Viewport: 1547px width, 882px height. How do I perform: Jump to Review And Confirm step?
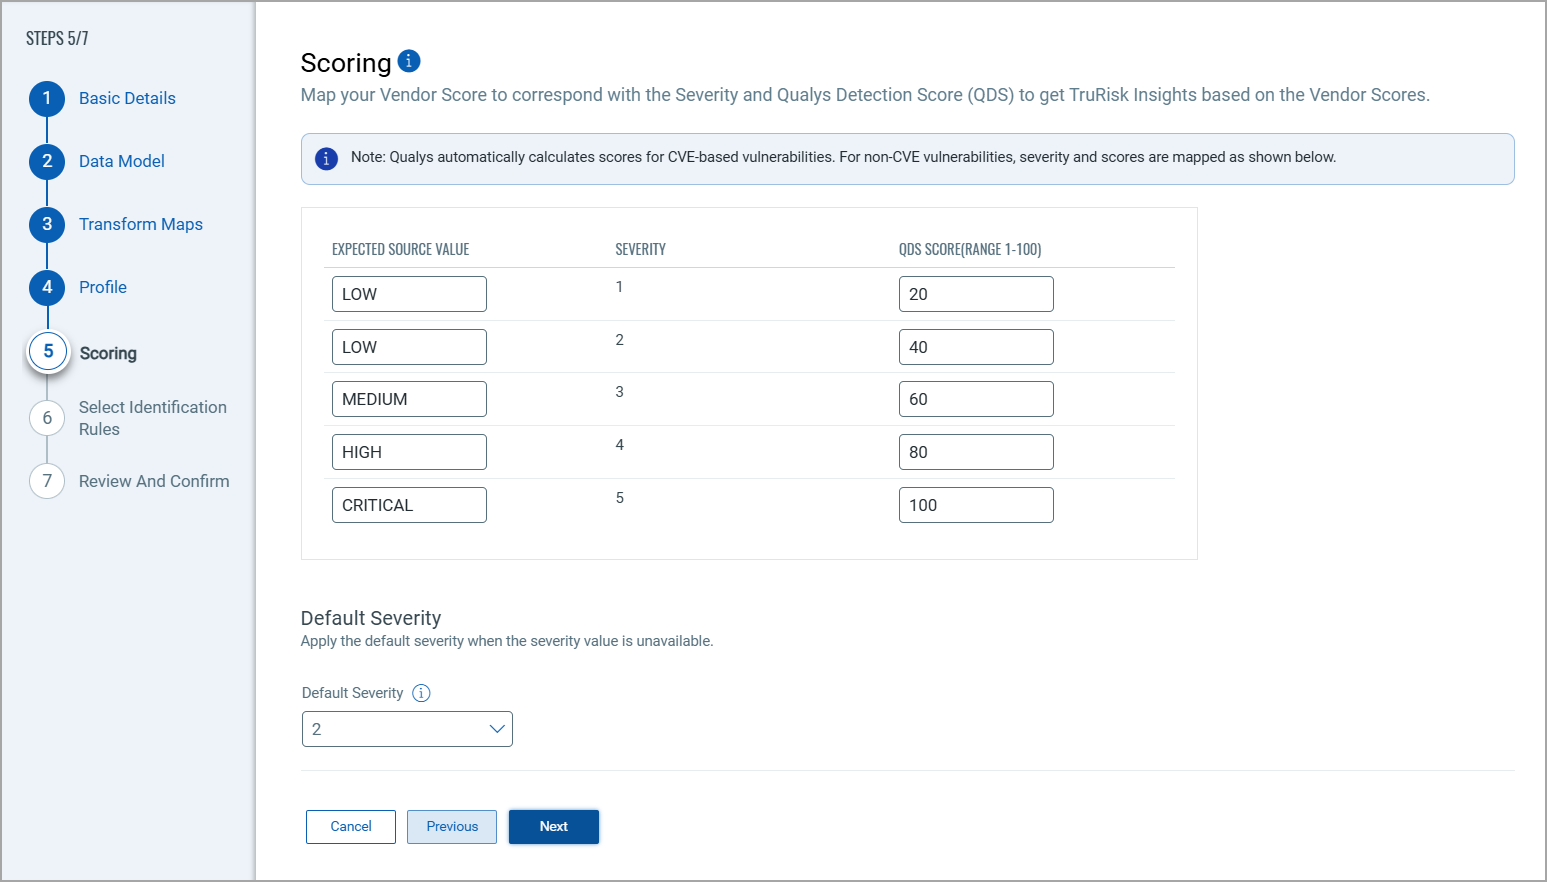154,481
